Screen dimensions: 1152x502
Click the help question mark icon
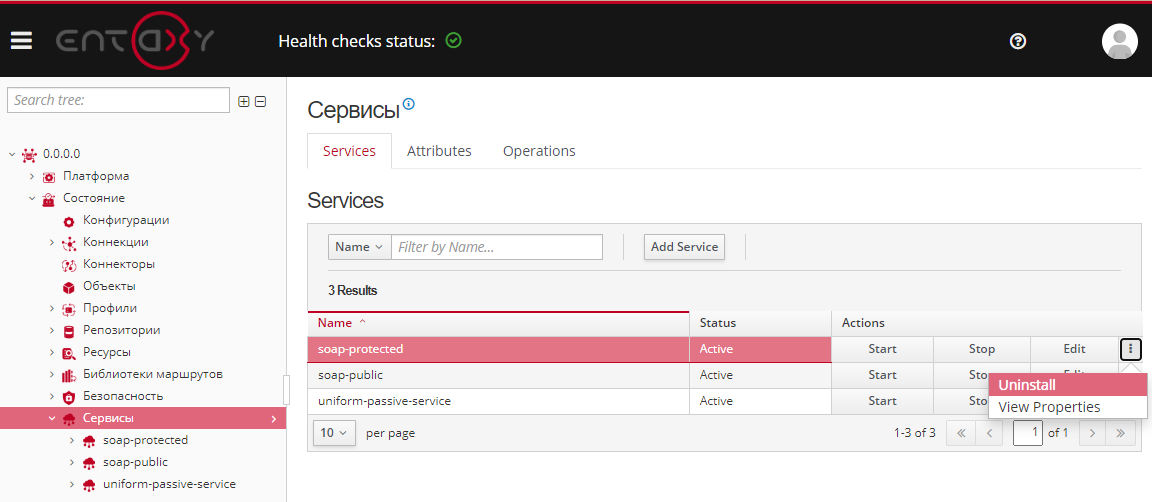coord(1018,41)
